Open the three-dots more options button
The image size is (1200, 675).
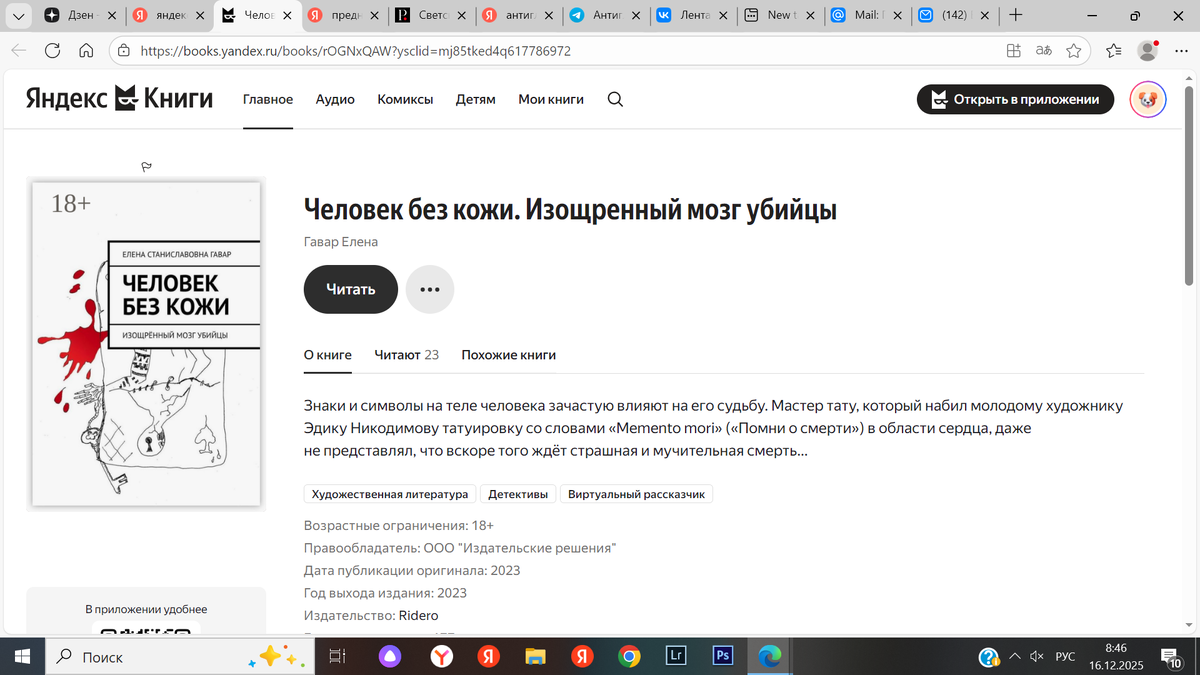430,289
